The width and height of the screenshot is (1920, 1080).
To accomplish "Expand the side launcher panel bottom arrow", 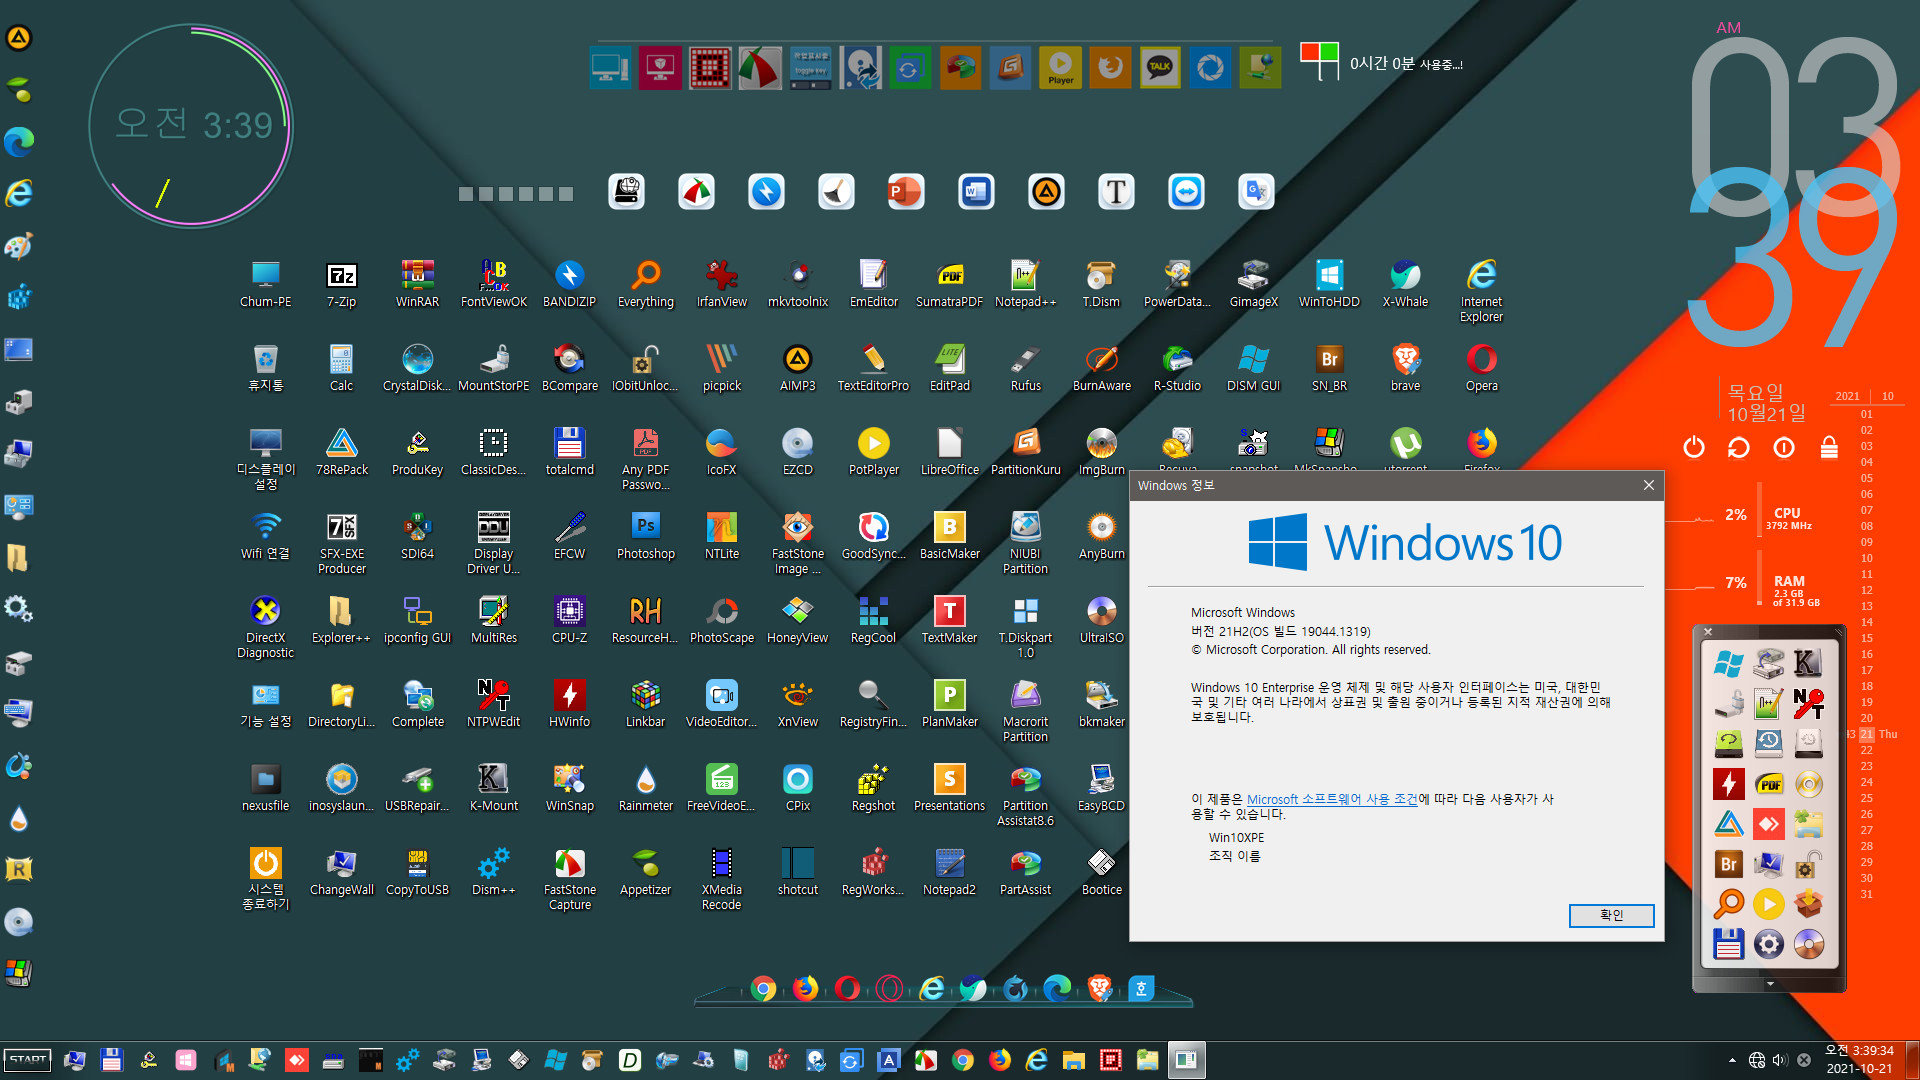I will point(1769,984).
